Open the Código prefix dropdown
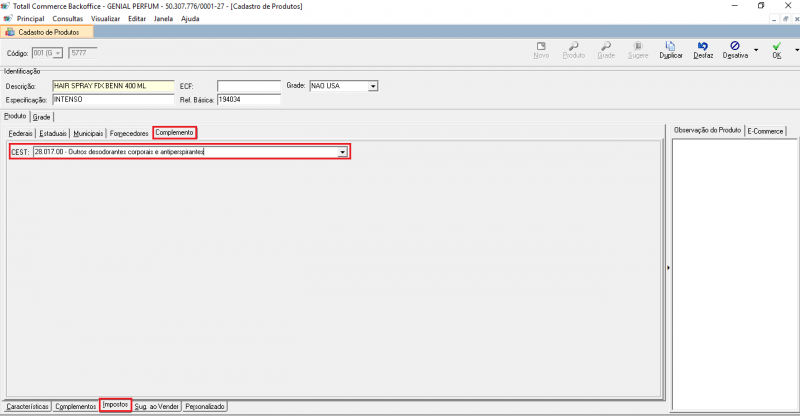The image size is (800, 416). [x=58, y=52]
